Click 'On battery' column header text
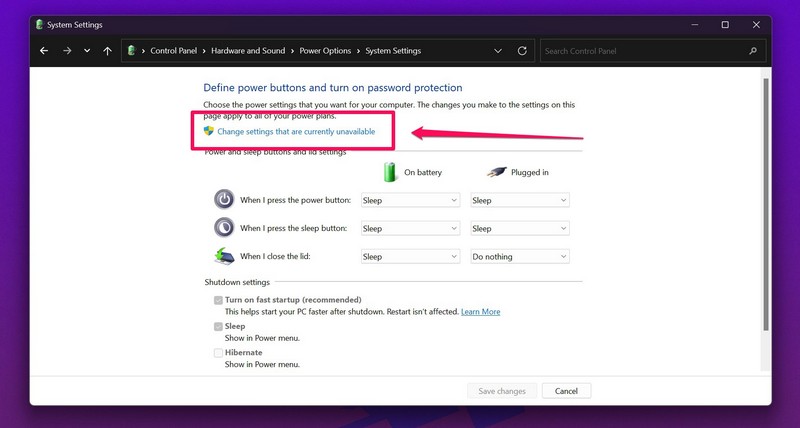 coord(423,172)
